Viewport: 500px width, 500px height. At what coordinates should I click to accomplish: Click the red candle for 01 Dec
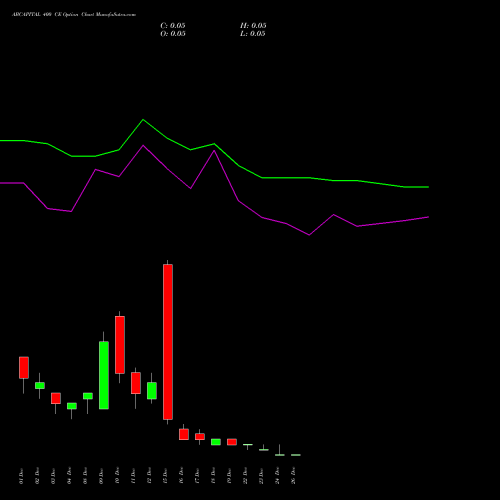coord(24,367)
